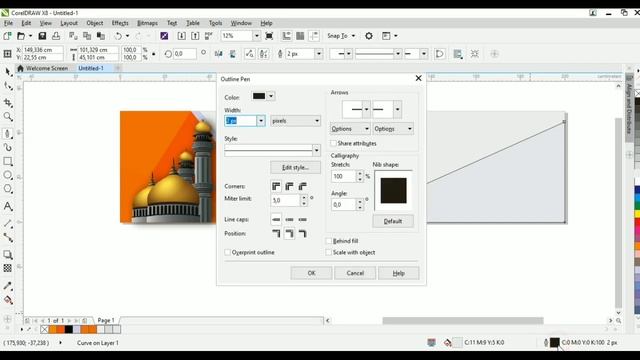Open the File menu
Viewport: 640px width, 360px height.
8,23
